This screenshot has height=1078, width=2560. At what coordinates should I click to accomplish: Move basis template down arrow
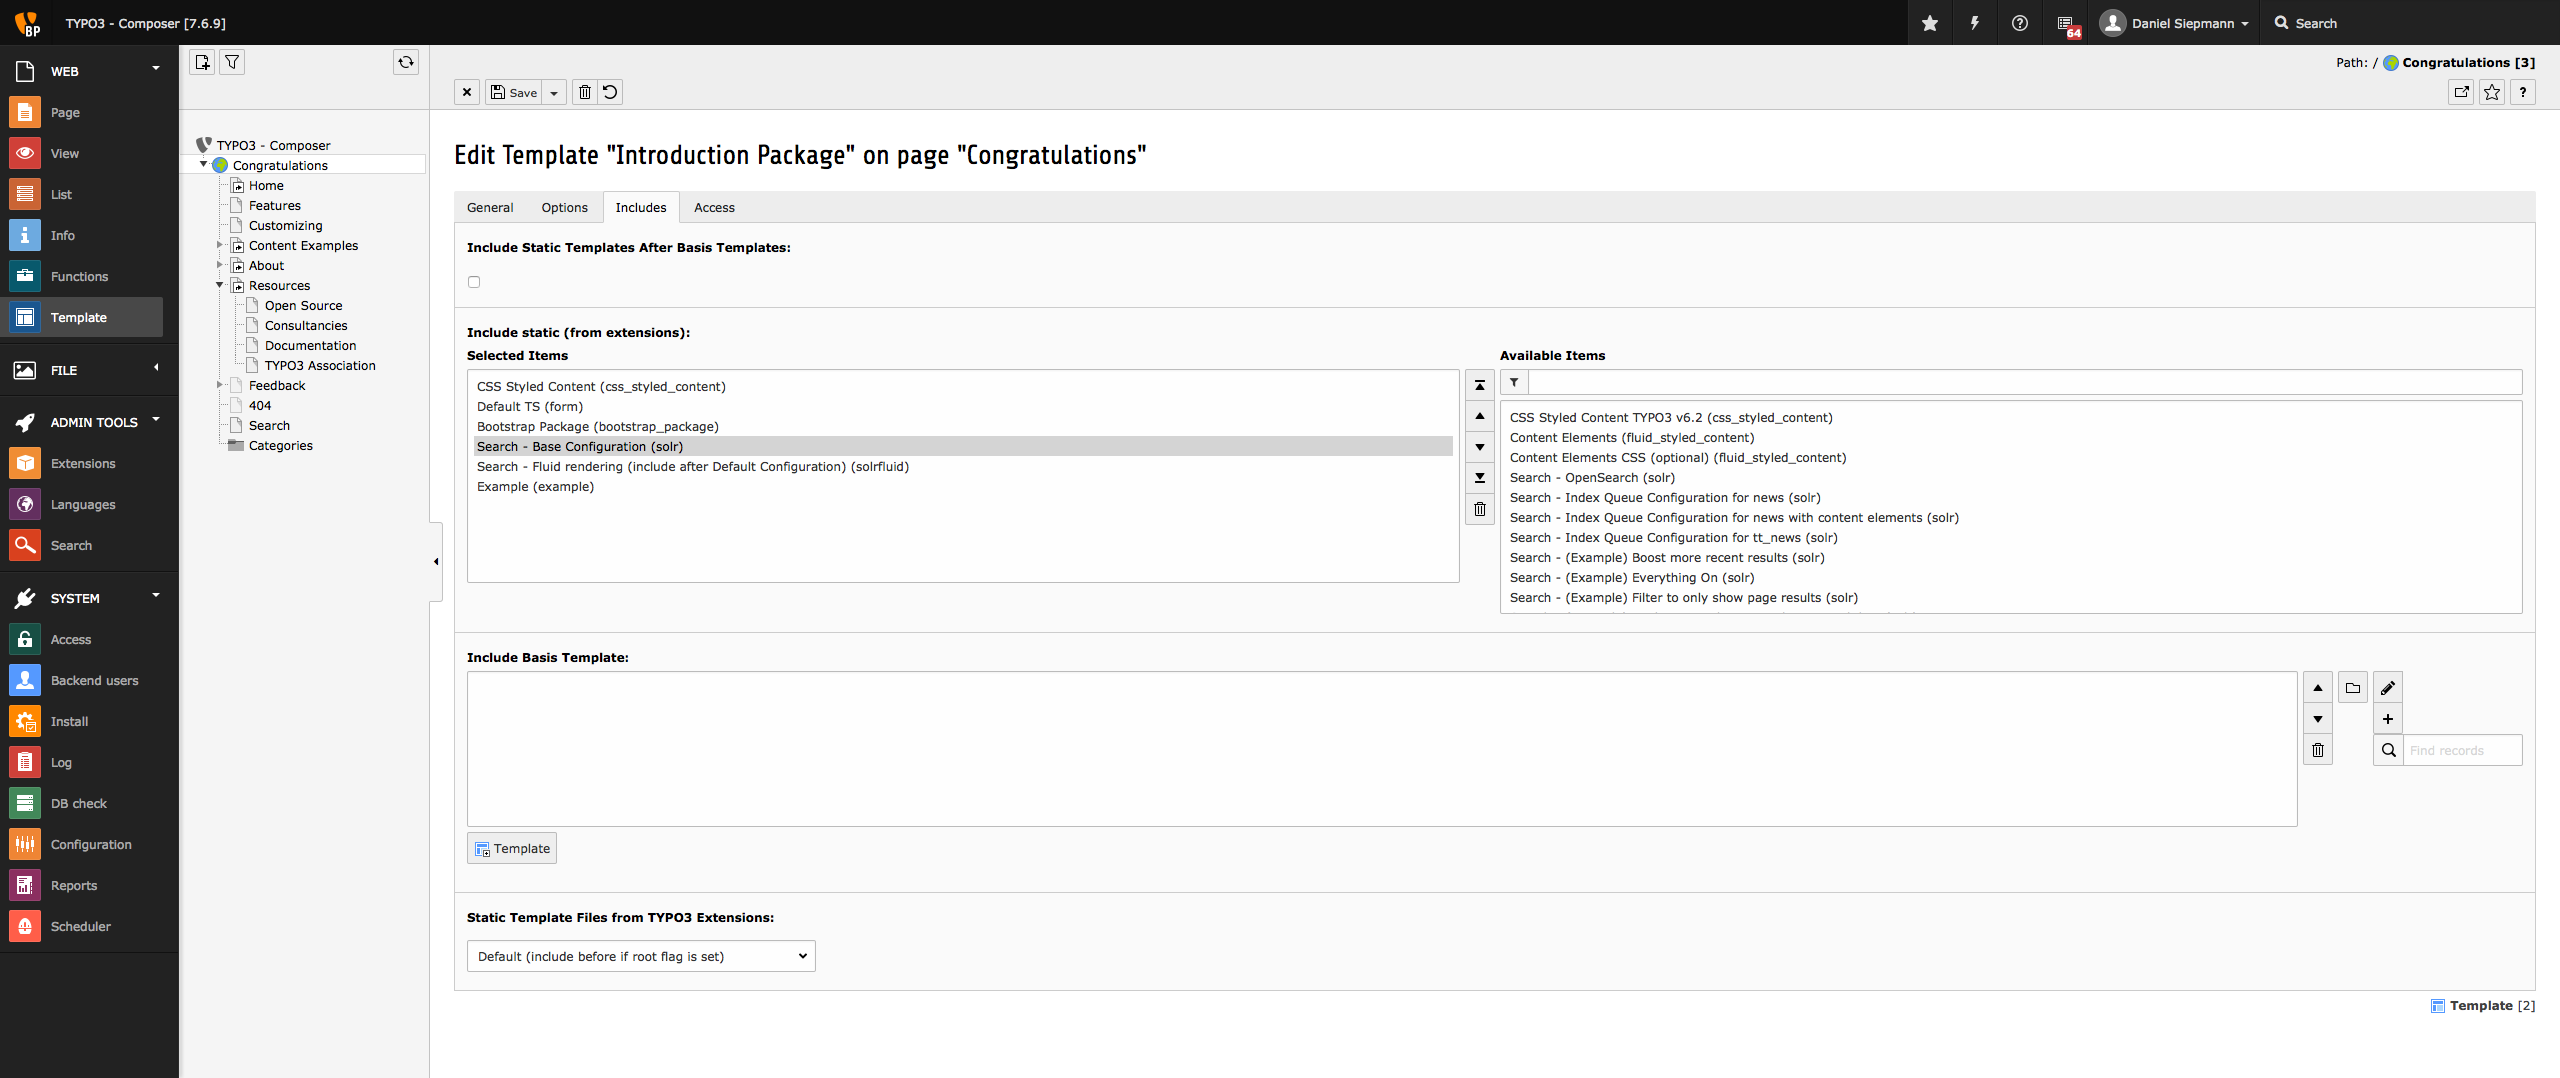tap(2318, 719)
